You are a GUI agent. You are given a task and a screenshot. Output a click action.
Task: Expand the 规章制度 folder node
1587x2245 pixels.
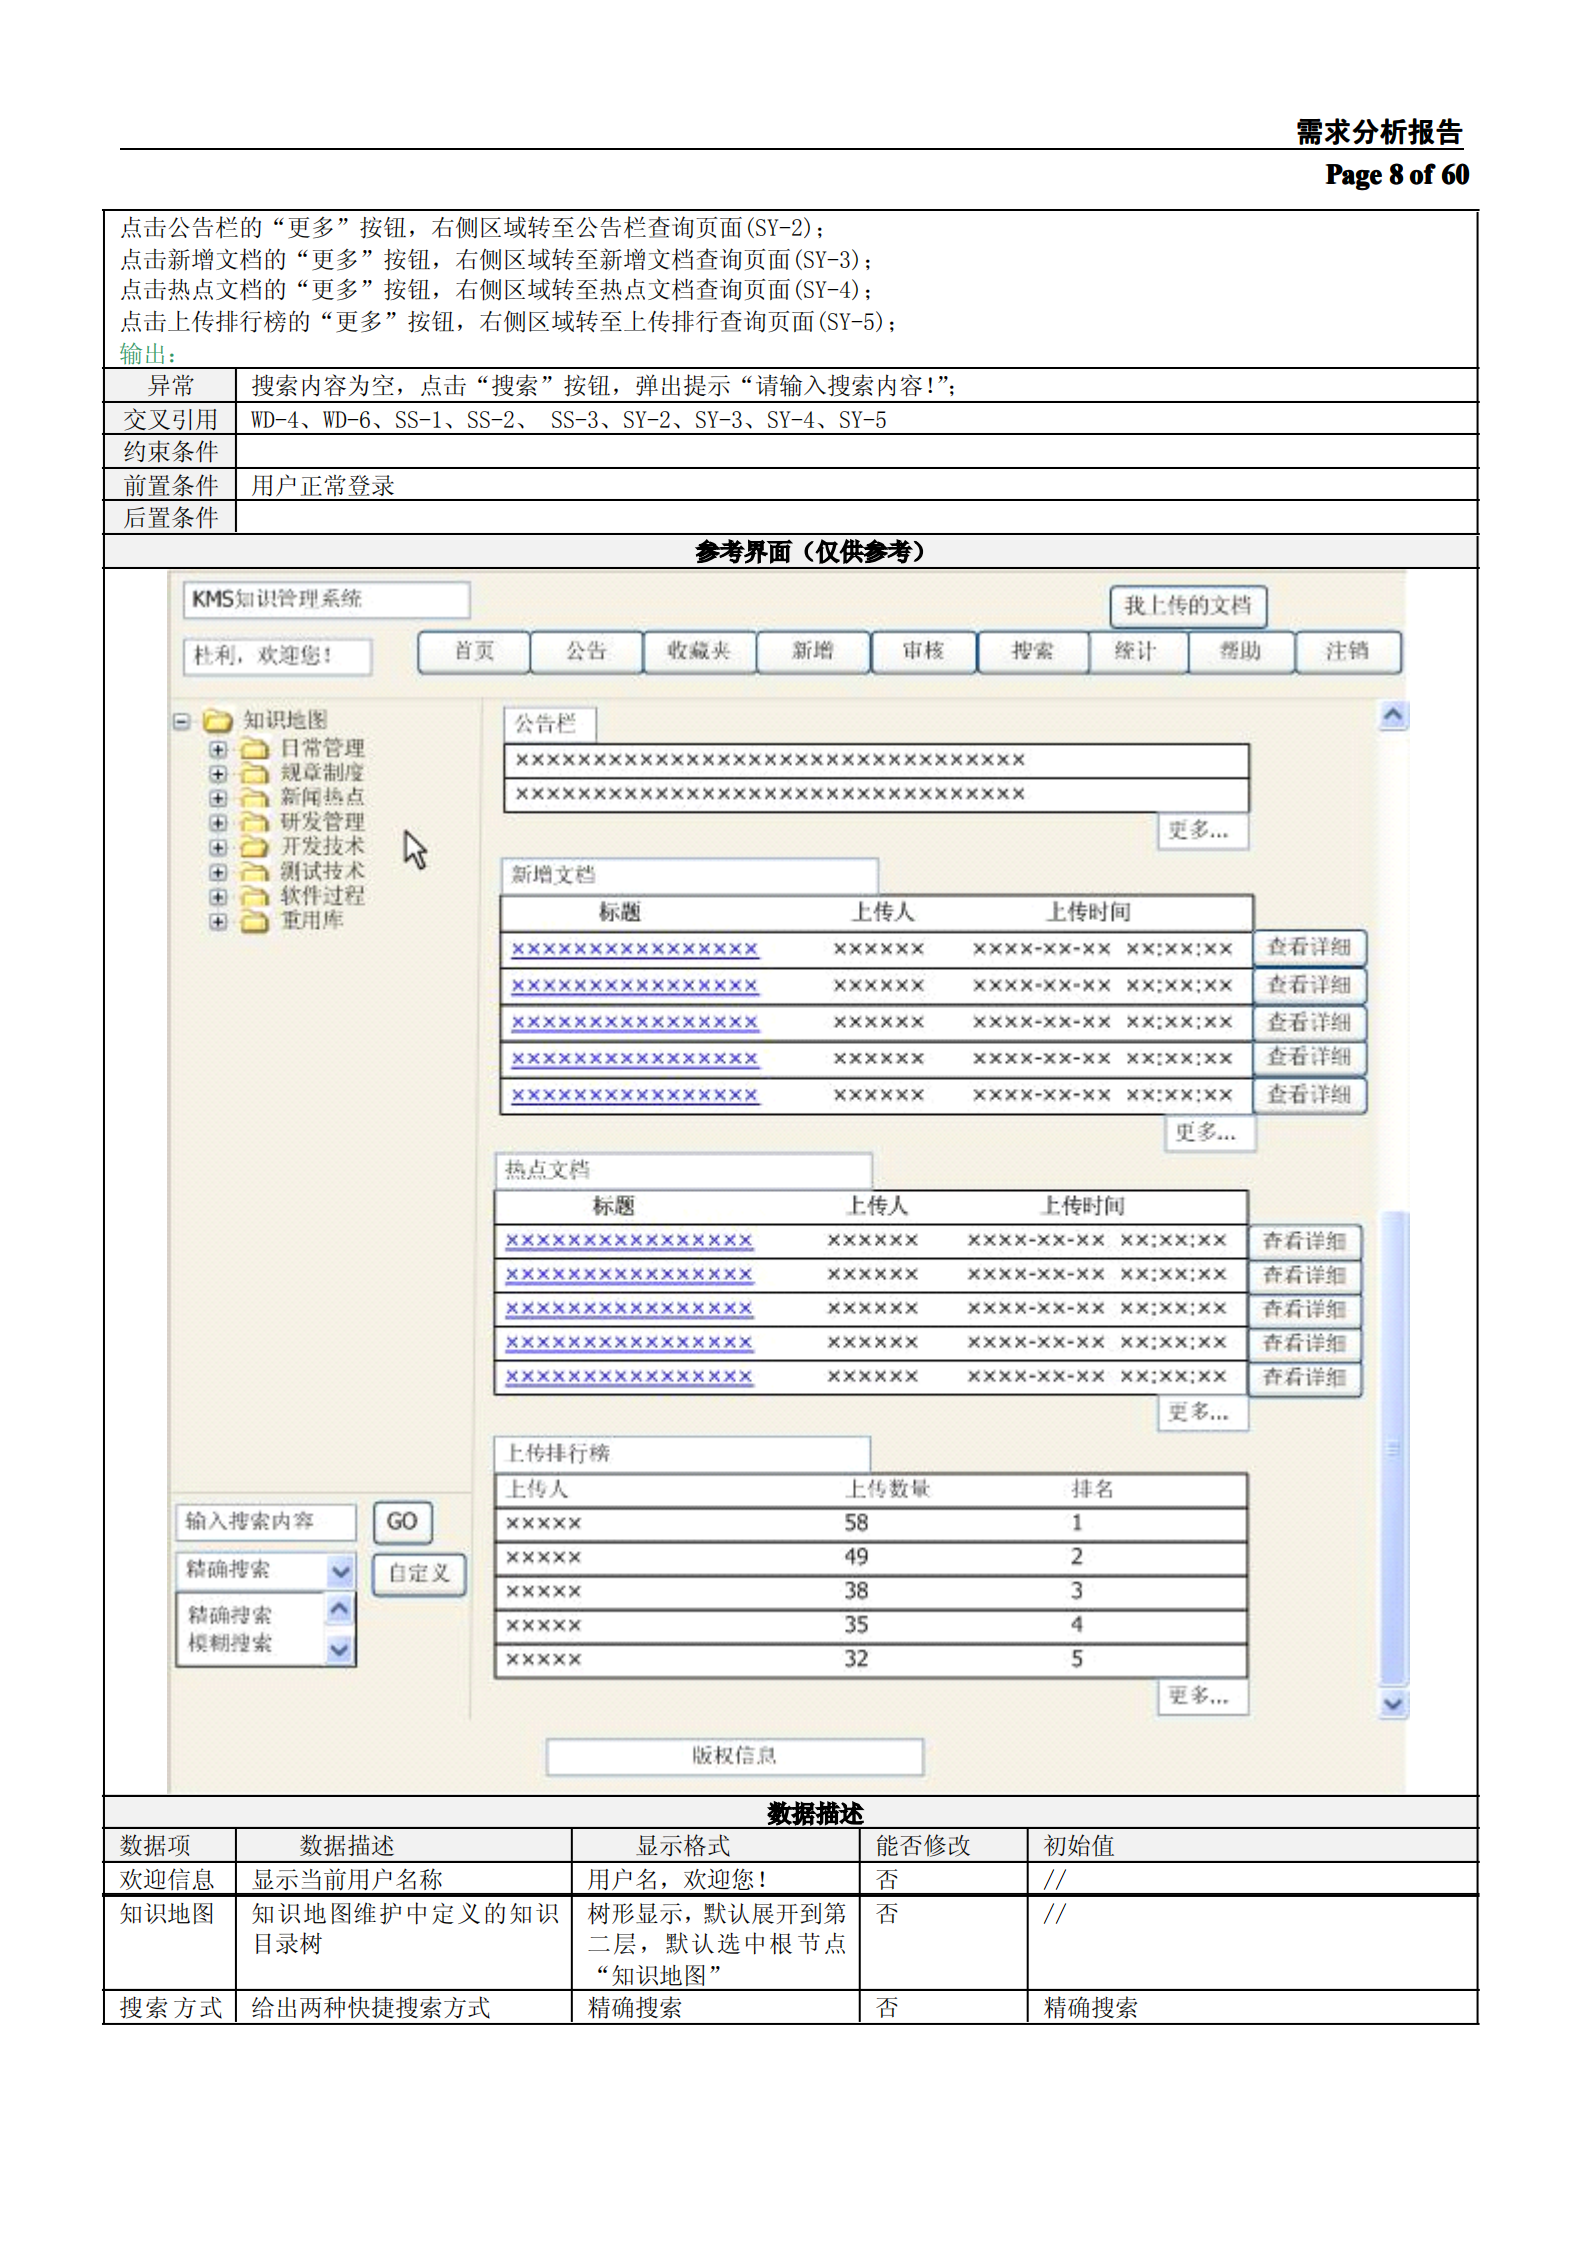tap(218, 773)
